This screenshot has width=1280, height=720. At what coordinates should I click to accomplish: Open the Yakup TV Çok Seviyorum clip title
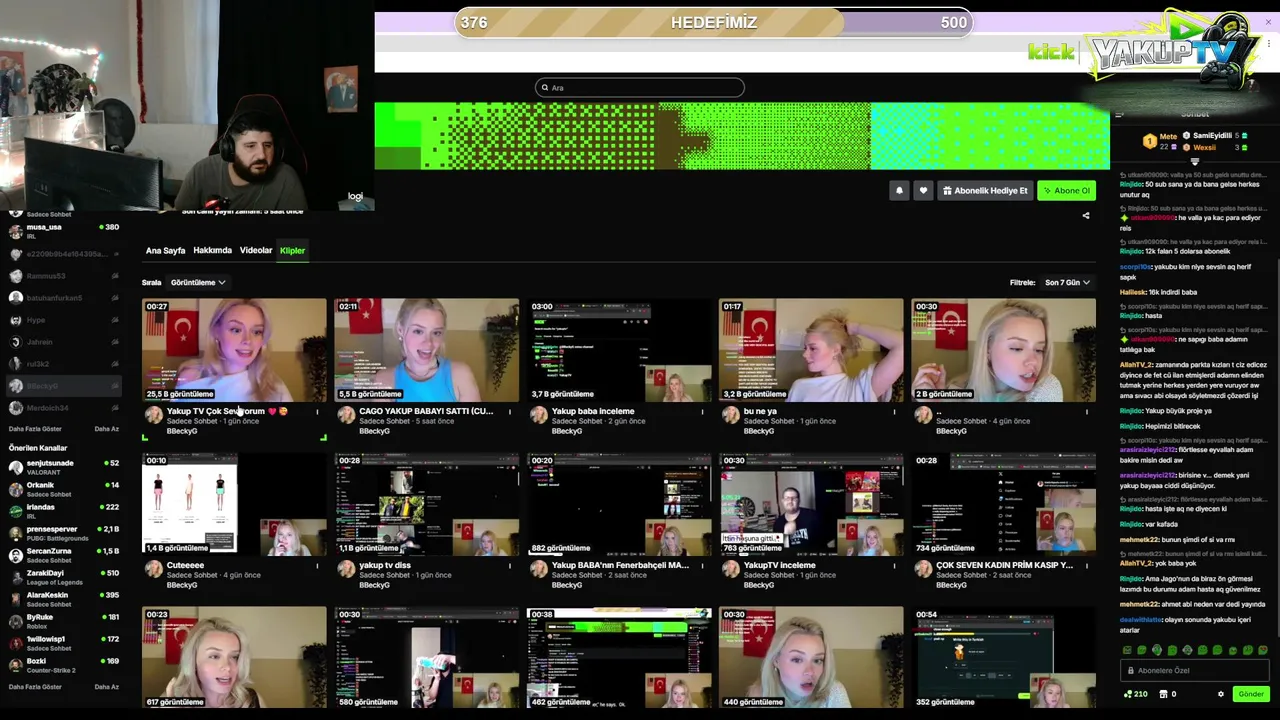227,411
